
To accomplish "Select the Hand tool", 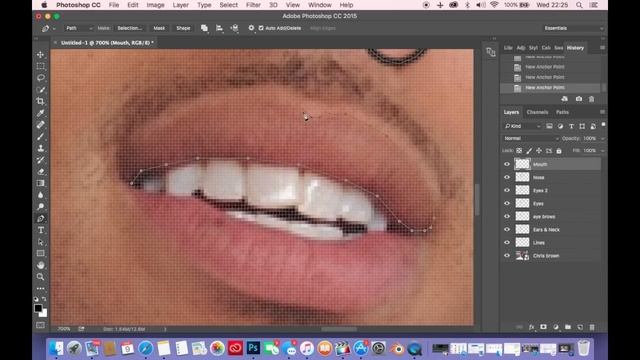I will (40, 265).
